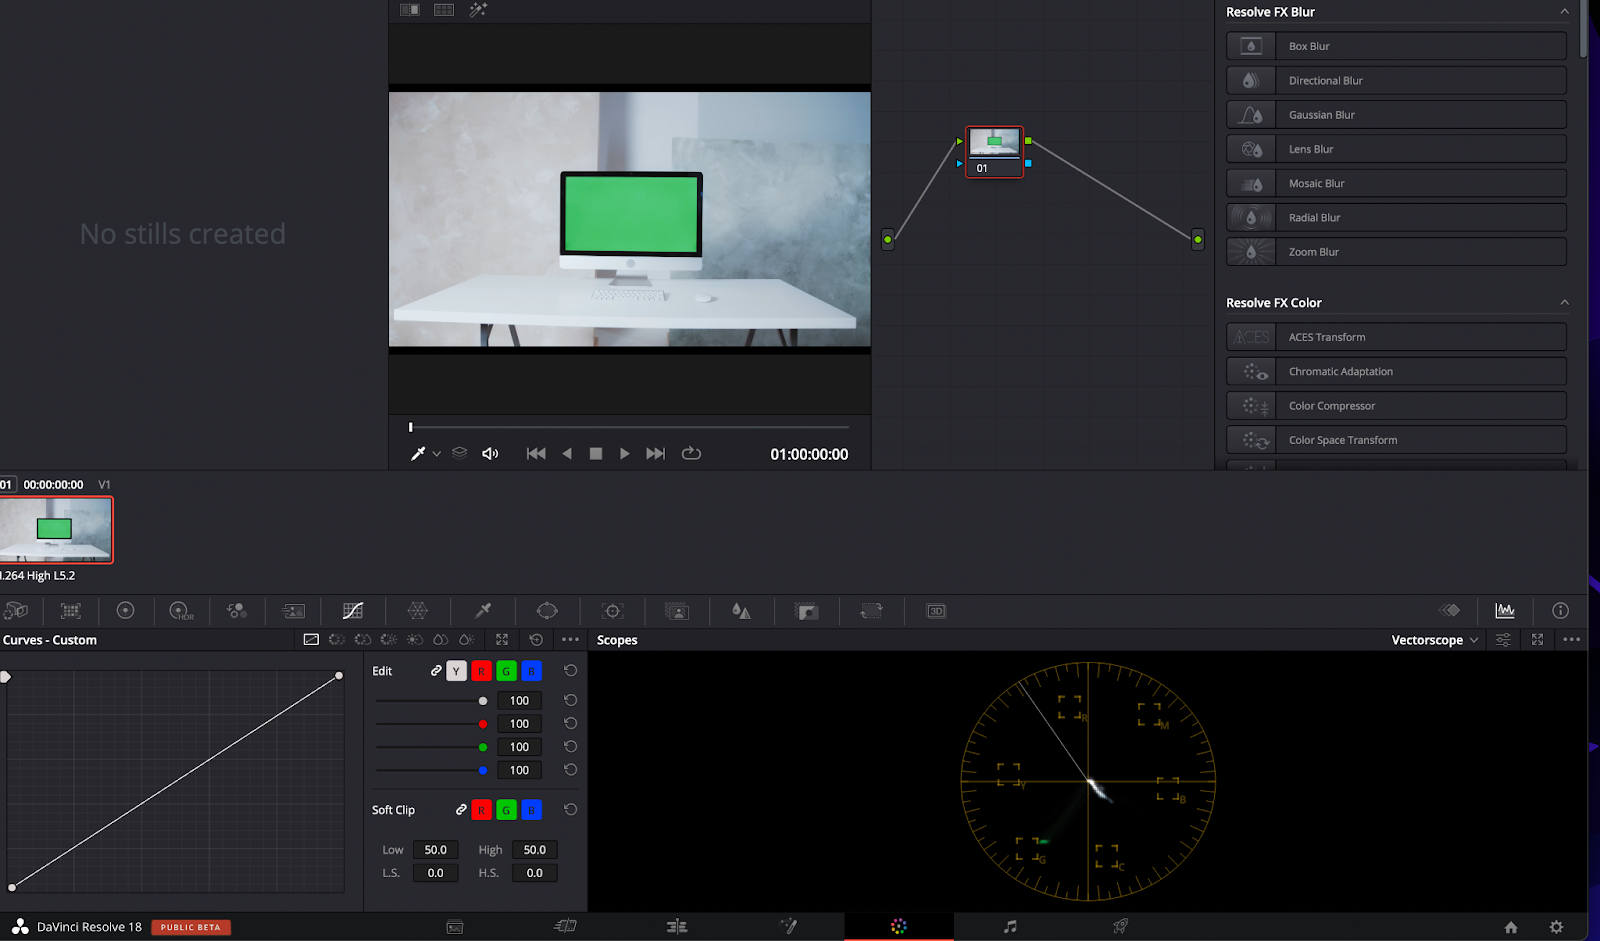Viewport: 1600px width, 941px height.
Task: Open the Blur palette
Action: coord(741,611)
